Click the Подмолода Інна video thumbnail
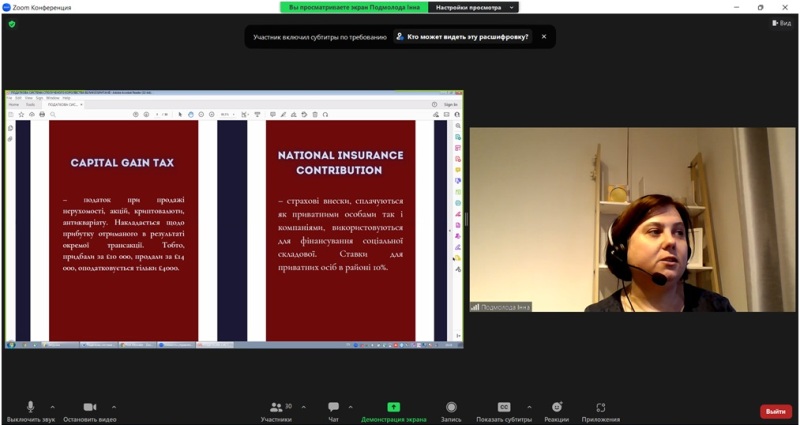 pyautogui.click(x=632, y=219)
